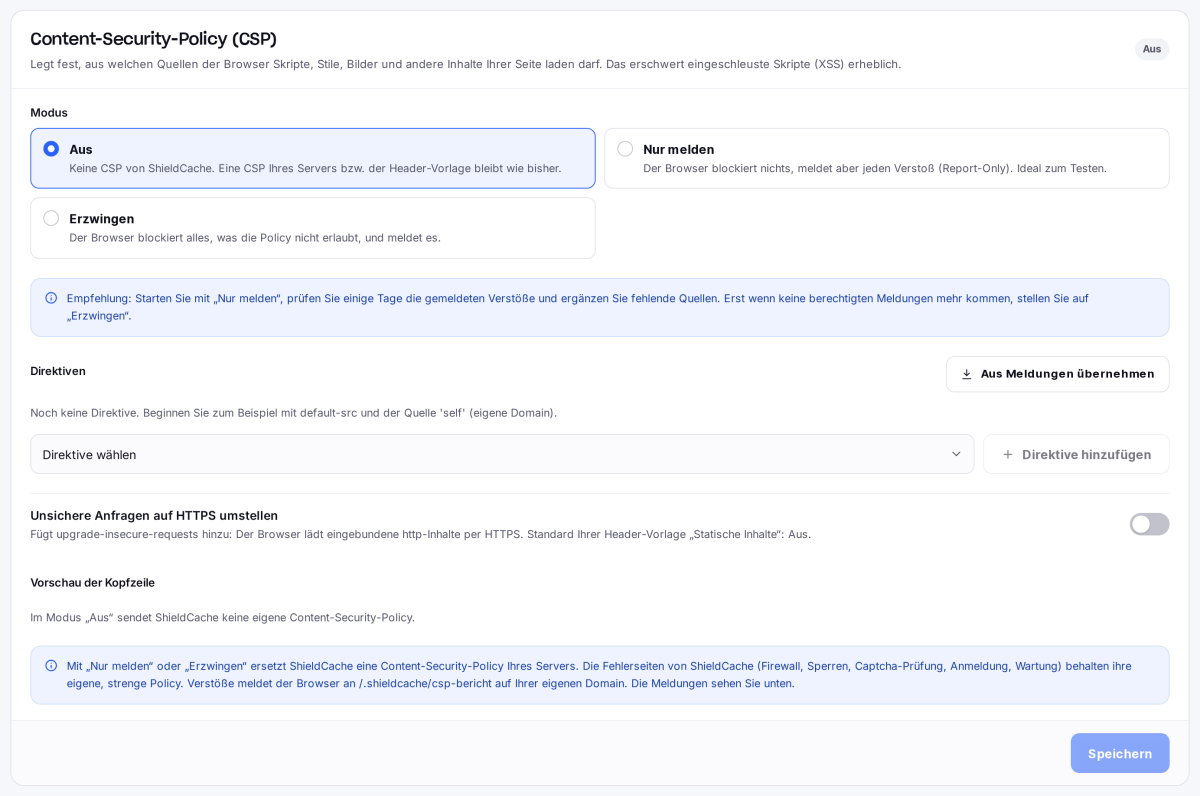Click the "Unsichere Anfragen auf HTTPS umstellen" label
This screenshot has height=796, width=1200.
click(x=154, y=515)
